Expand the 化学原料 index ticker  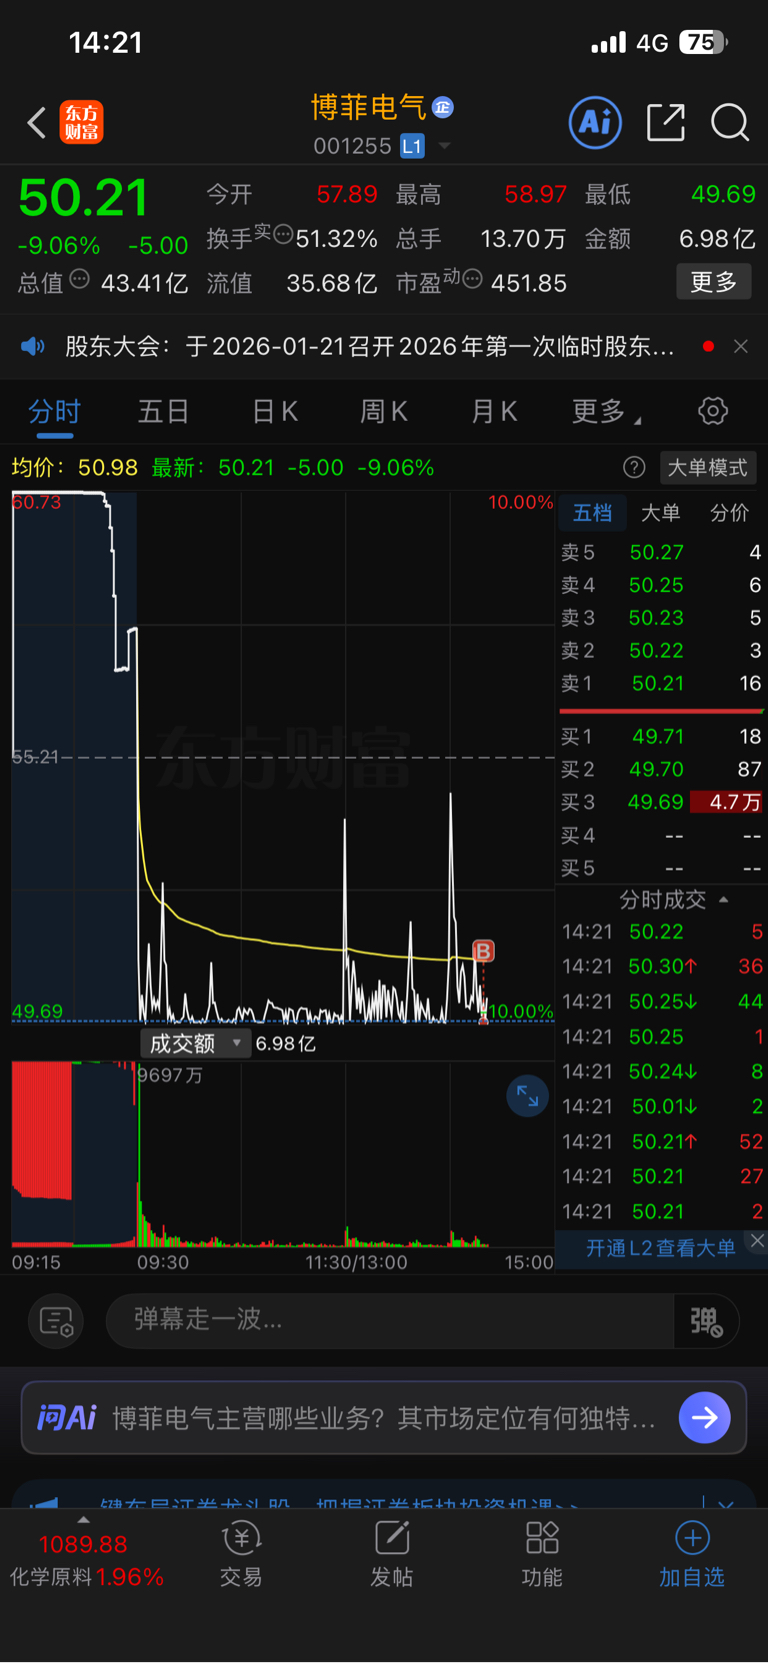click(x=86, y=1551)
